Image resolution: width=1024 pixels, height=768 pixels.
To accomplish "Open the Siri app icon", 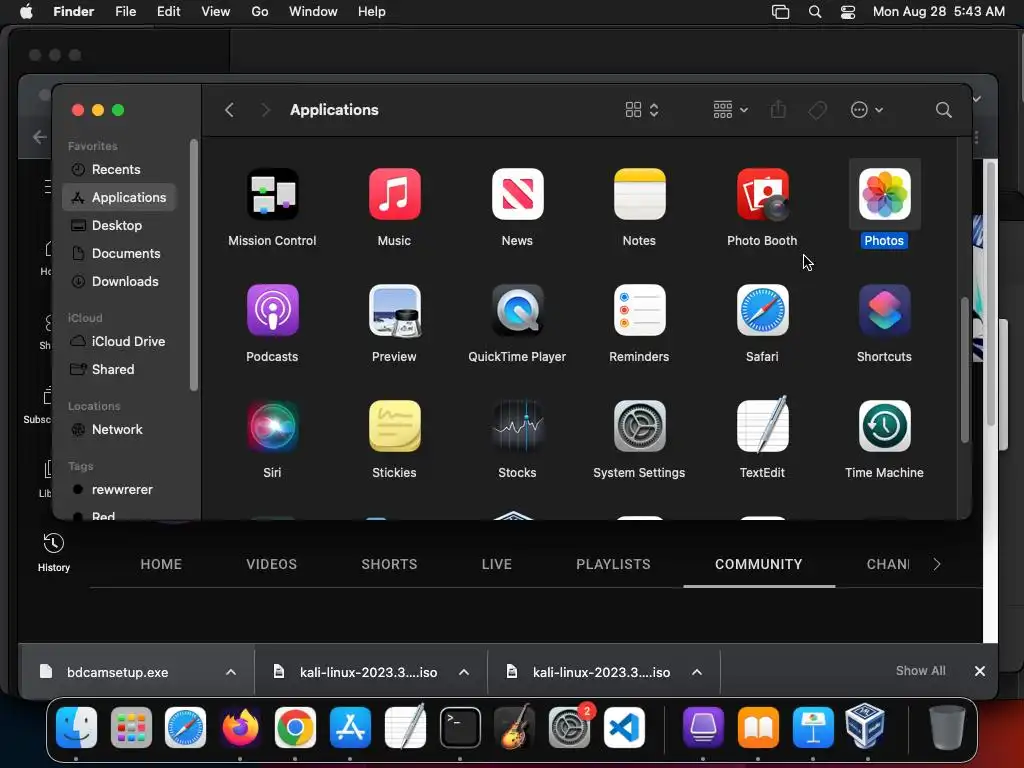I will point(272,426).
